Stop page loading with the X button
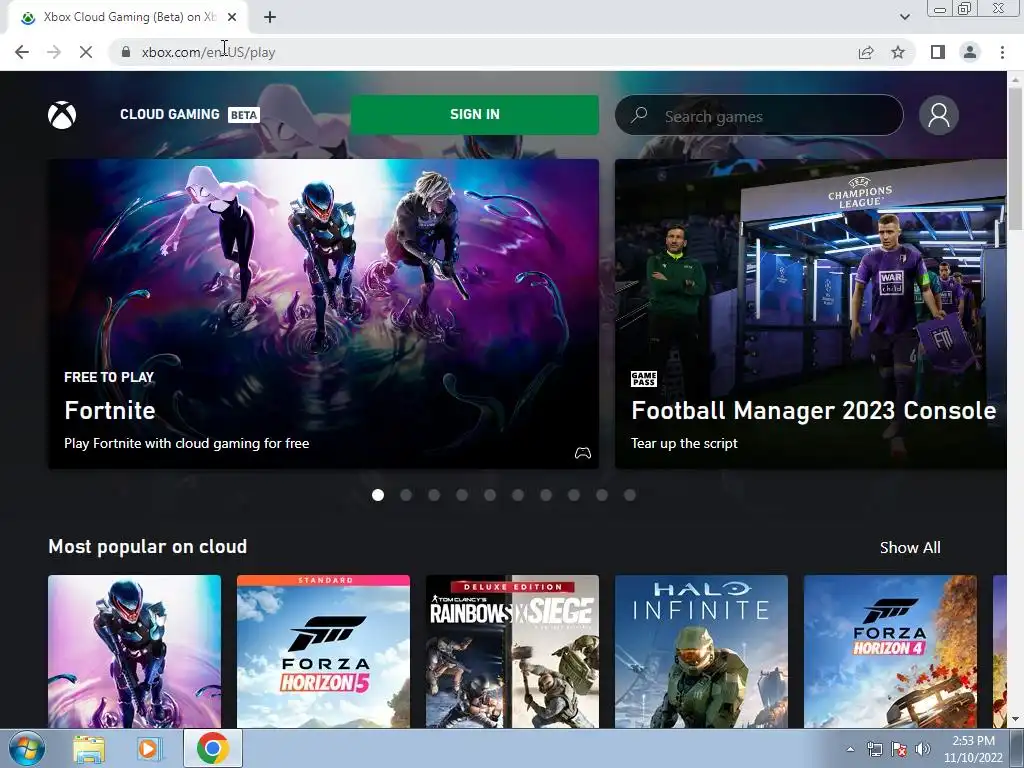 click(86, 52)
